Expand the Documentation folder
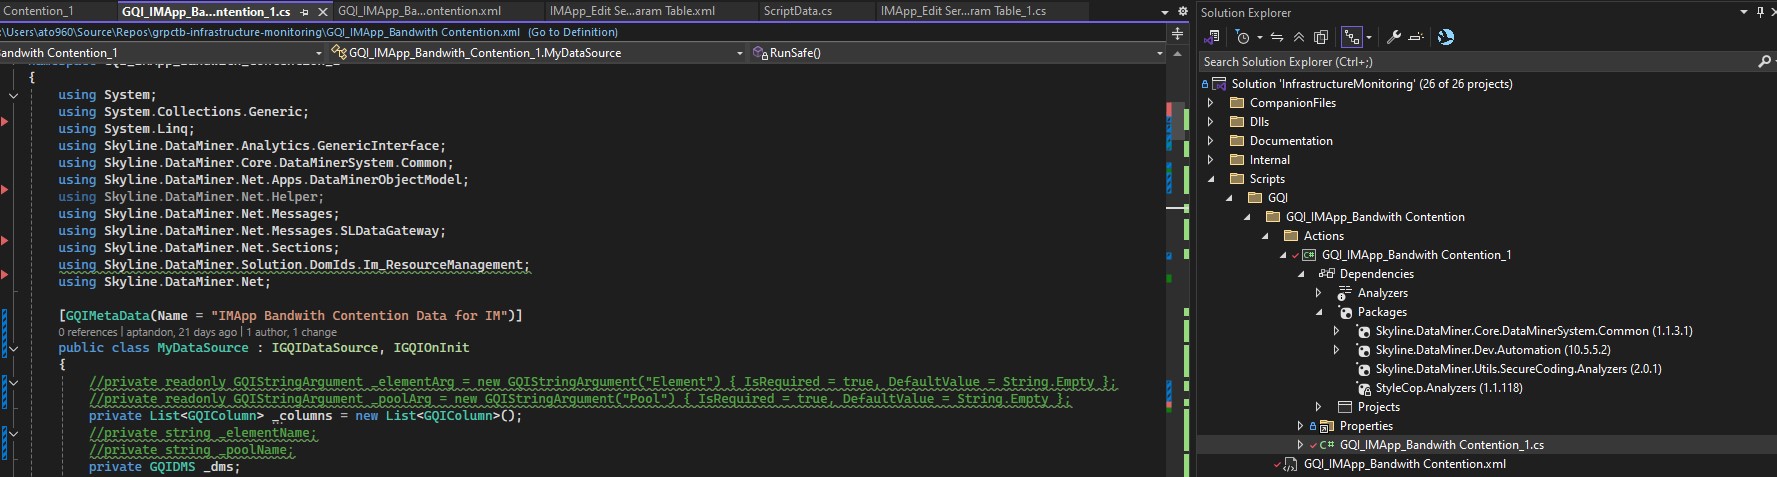Screen dimensions: 1777x477 click(1211, 141)
